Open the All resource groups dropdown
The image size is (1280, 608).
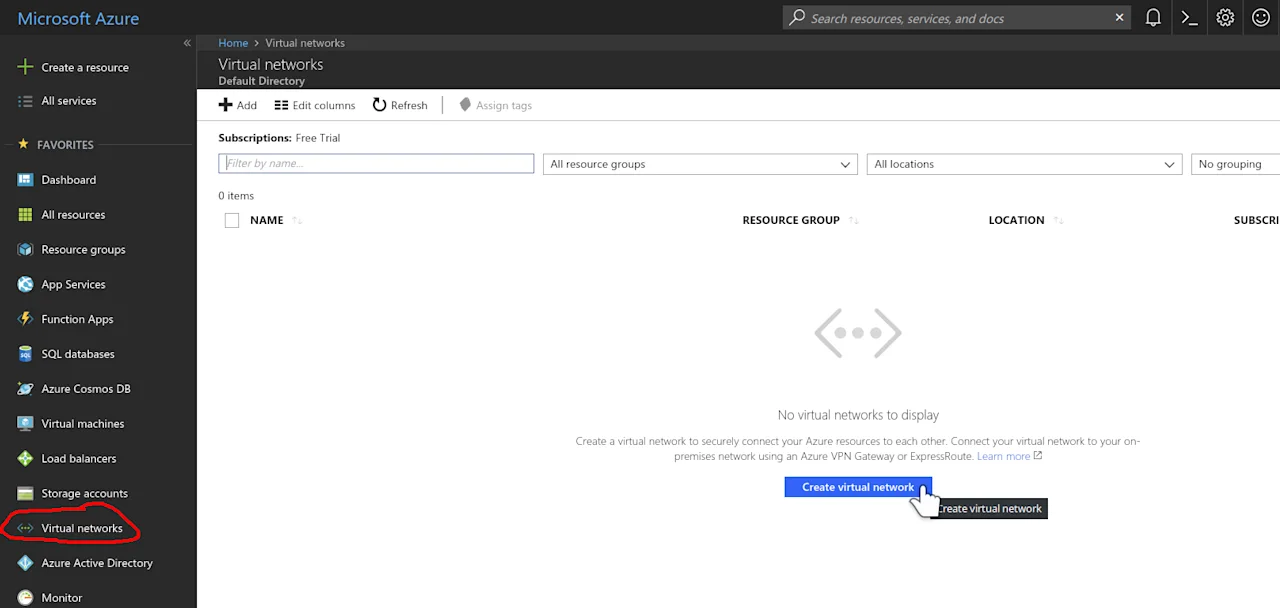[700, 164]
